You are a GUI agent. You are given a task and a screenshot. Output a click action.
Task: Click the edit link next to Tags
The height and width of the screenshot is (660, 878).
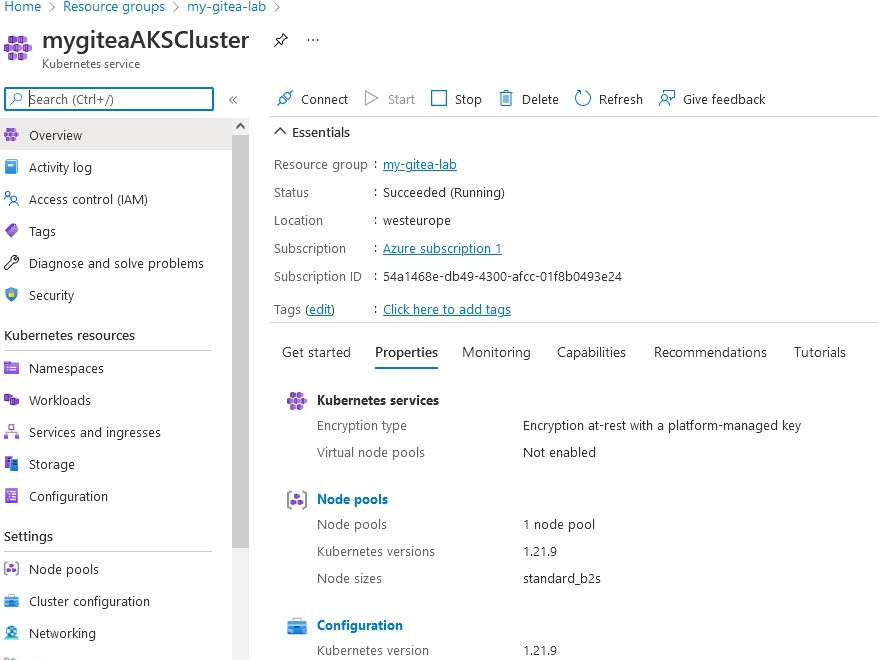pos(320,310)
